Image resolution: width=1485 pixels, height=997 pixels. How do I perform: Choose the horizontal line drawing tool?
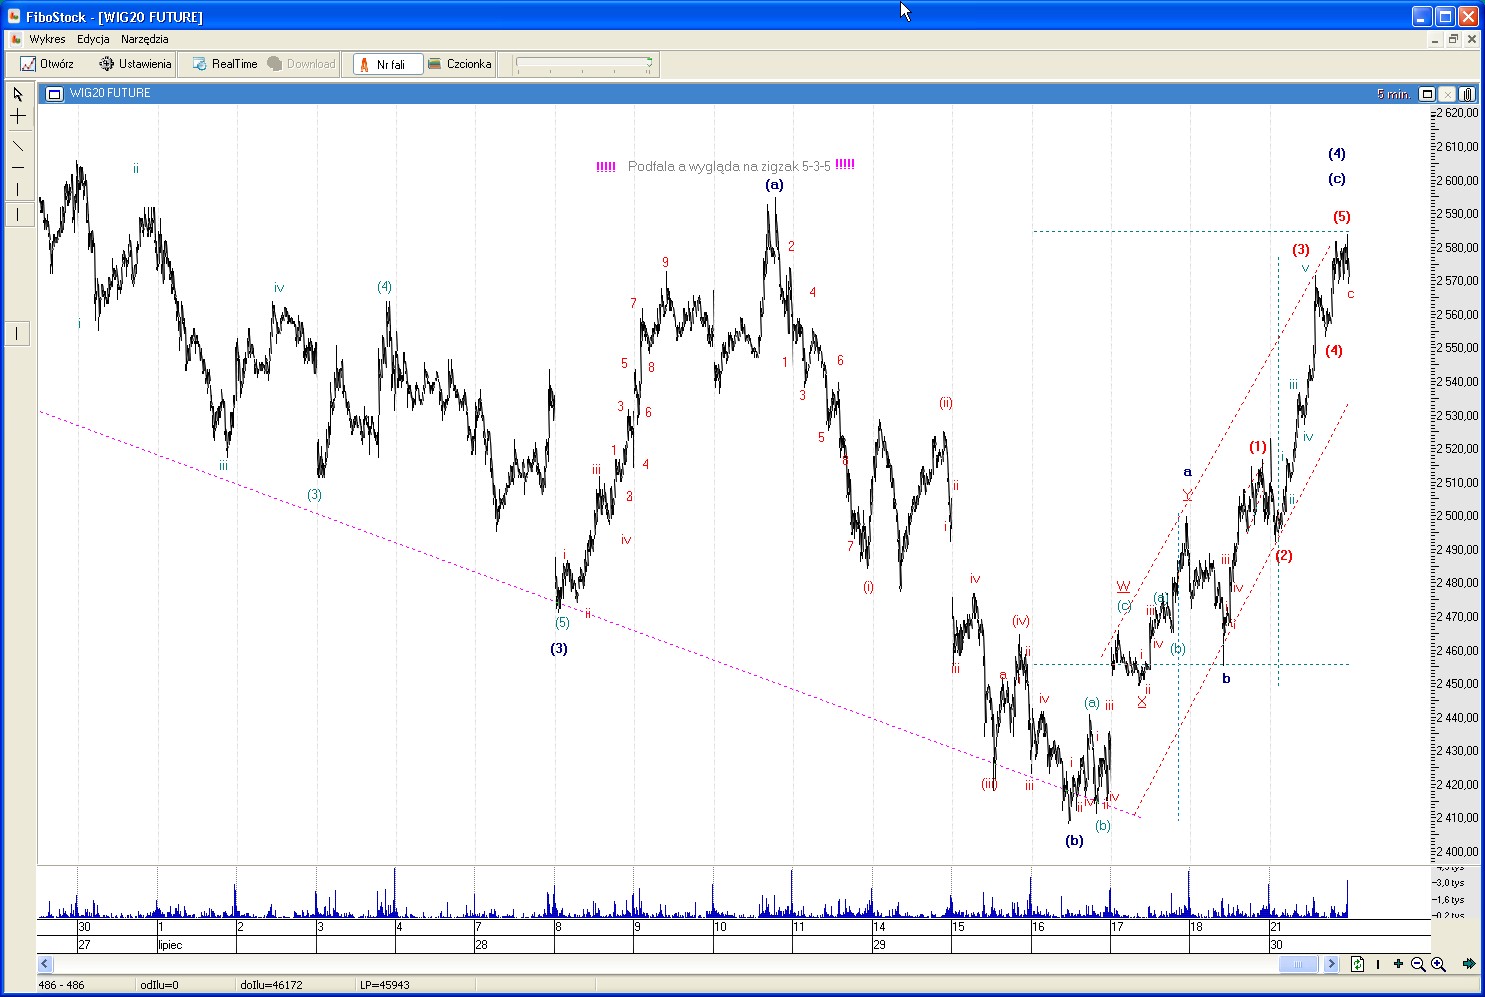pos(18,168)
